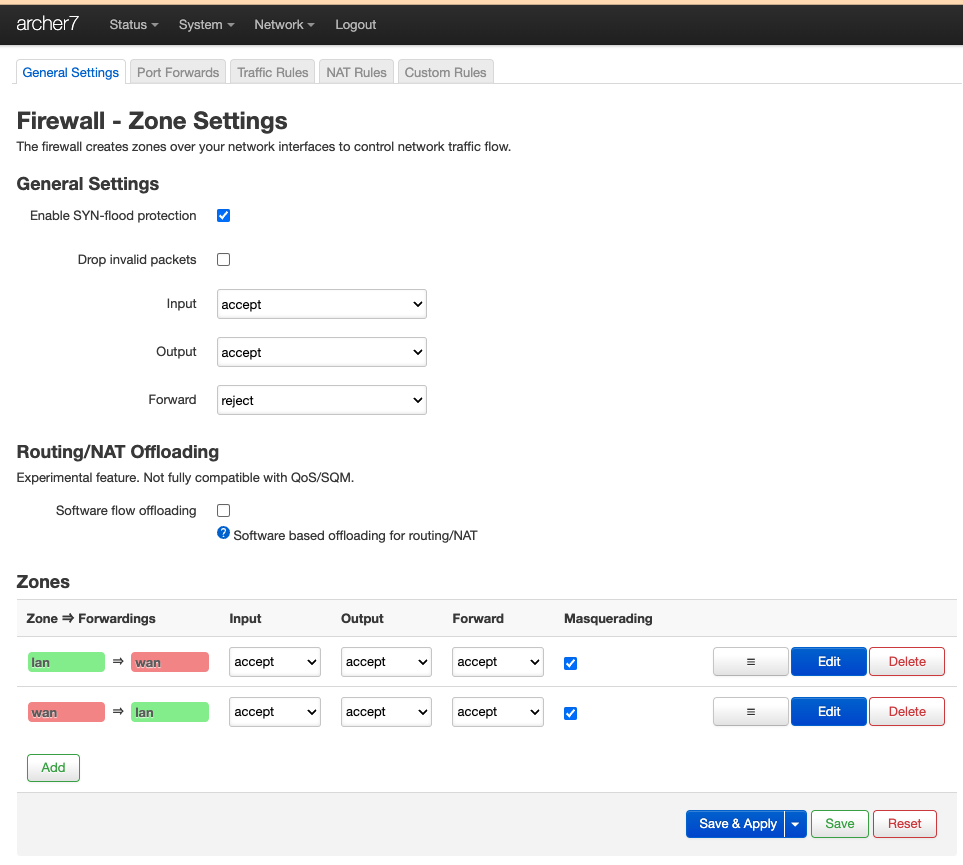Toggle Masquerading checkbox for lan zone
The height and width of the screenshot is (865, 963).
pyautogui.click(x=571, y=663)
